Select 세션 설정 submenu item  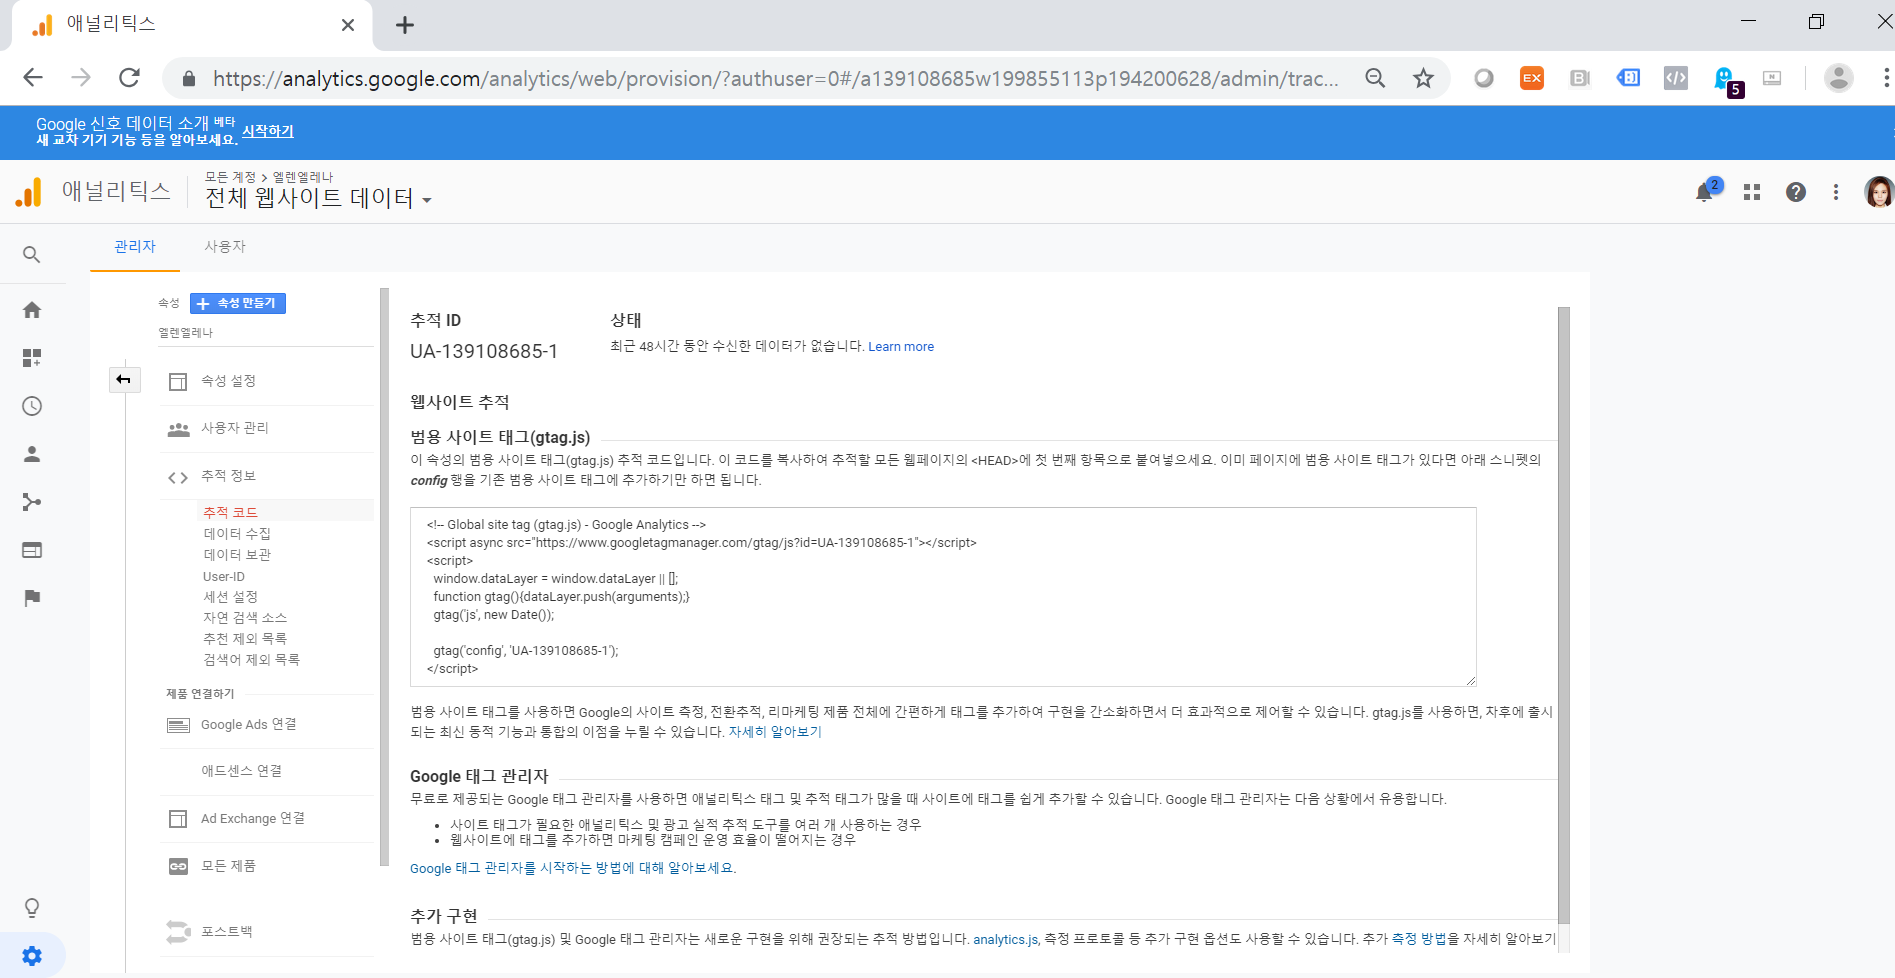coord(230,597)
